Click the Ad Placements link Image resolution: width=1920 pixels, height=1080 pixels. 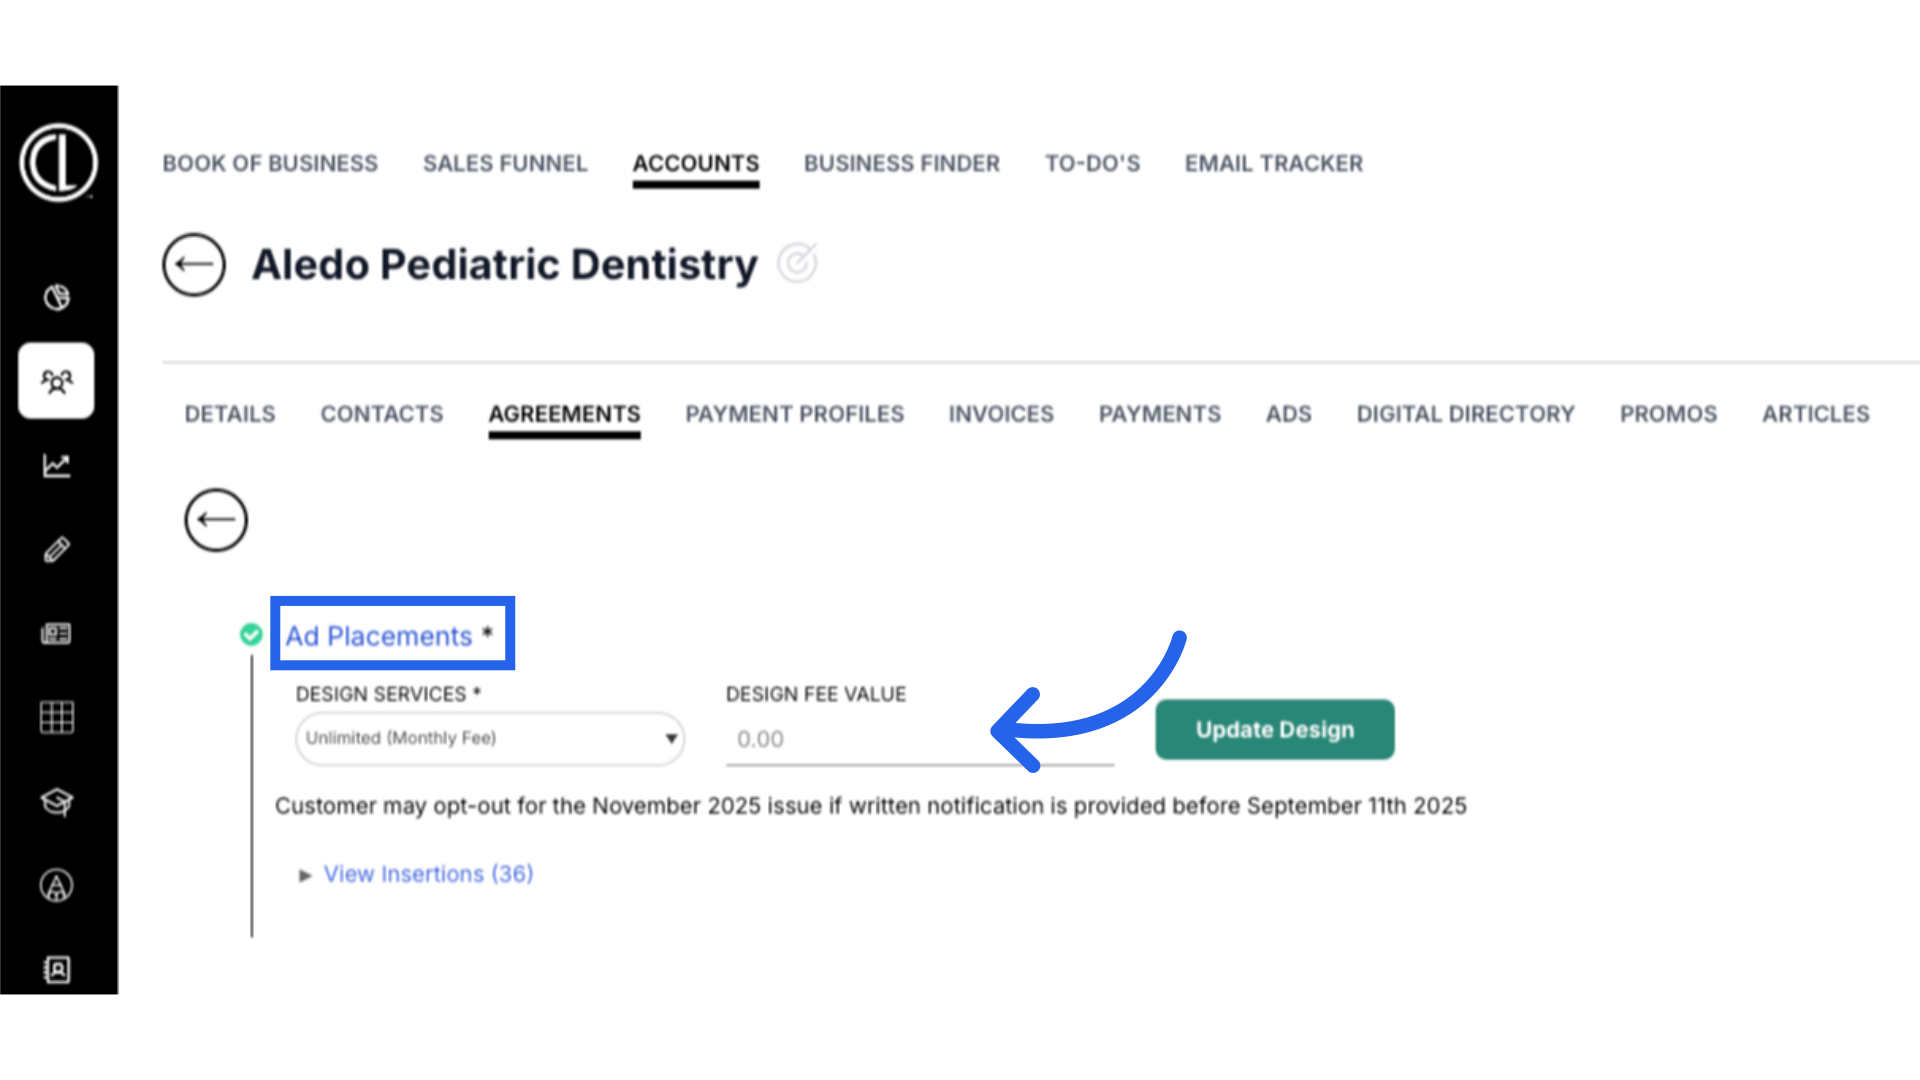point(379,636)
